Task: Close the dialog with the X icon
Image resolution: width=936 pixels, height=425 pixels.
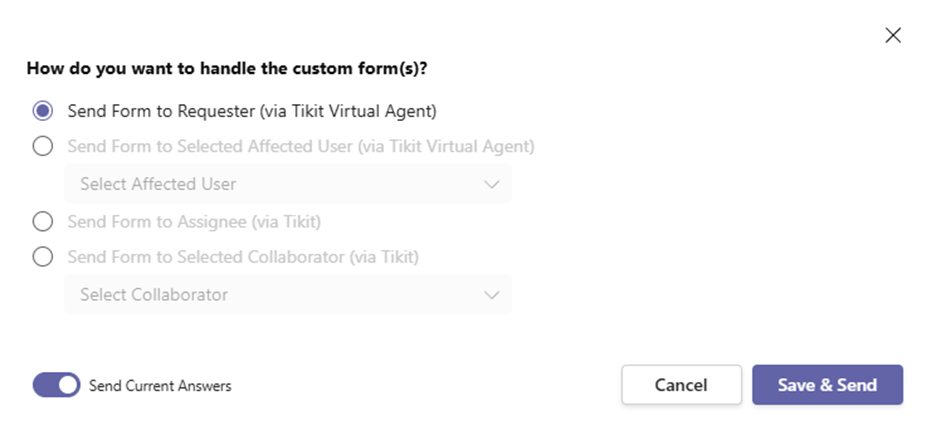Action: 893,36
